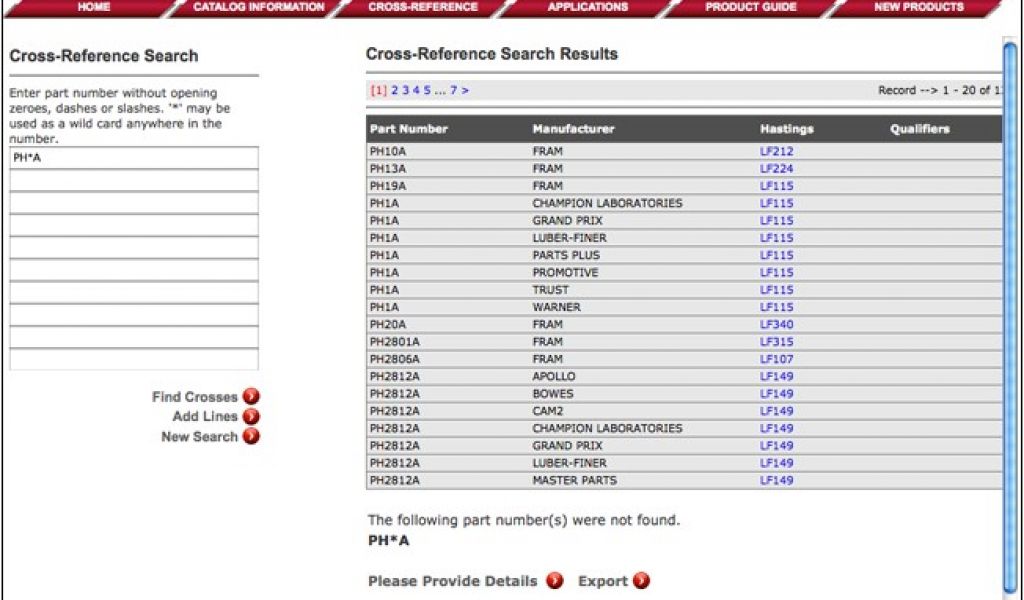Open Hastings part LF315 link
Image resolution: width=1024 pixels, height=600 pixels.
[x=776, y=341]
